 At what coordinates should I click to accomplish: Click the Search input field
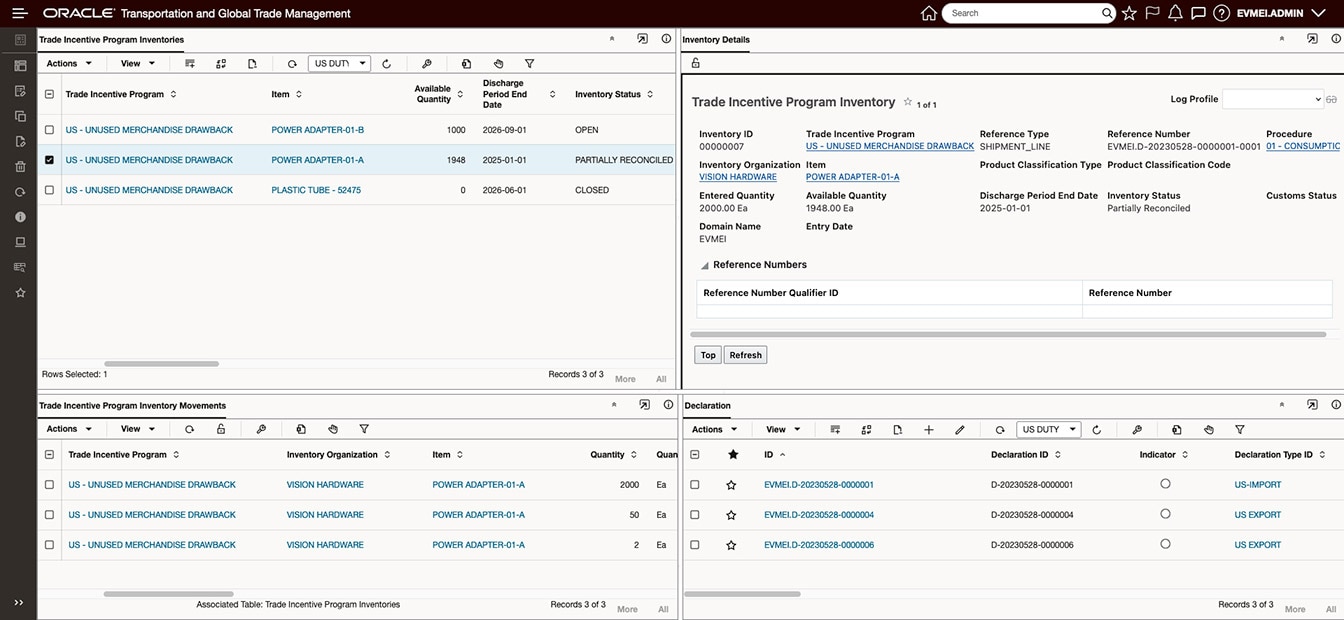1022,13
